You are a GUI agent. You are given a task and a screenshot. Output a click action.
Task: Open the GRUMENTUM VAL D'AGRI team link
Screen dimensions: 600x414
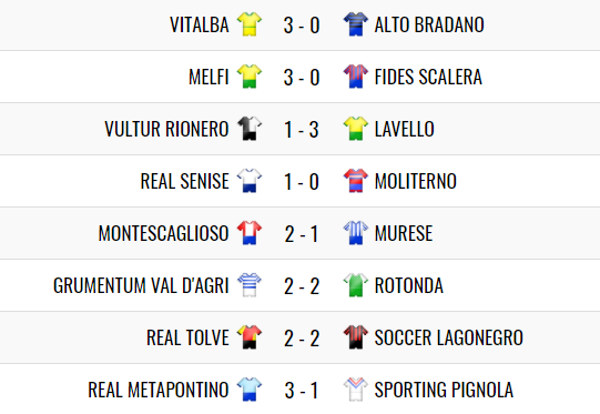pos(141,285)
